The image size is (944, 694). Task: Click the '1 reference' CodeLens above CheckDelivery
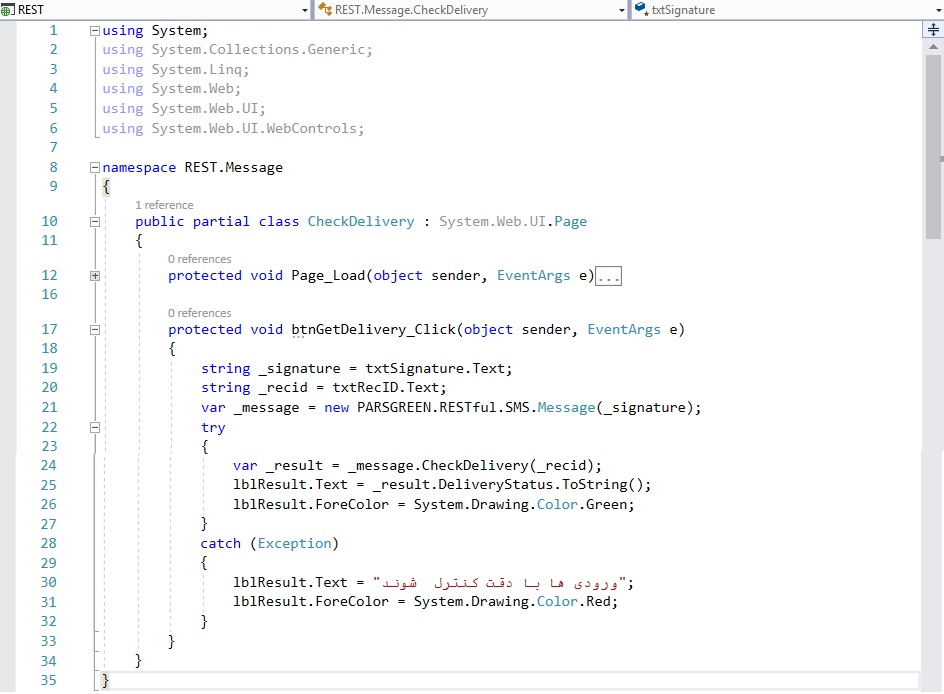click(x=164, y=205)
